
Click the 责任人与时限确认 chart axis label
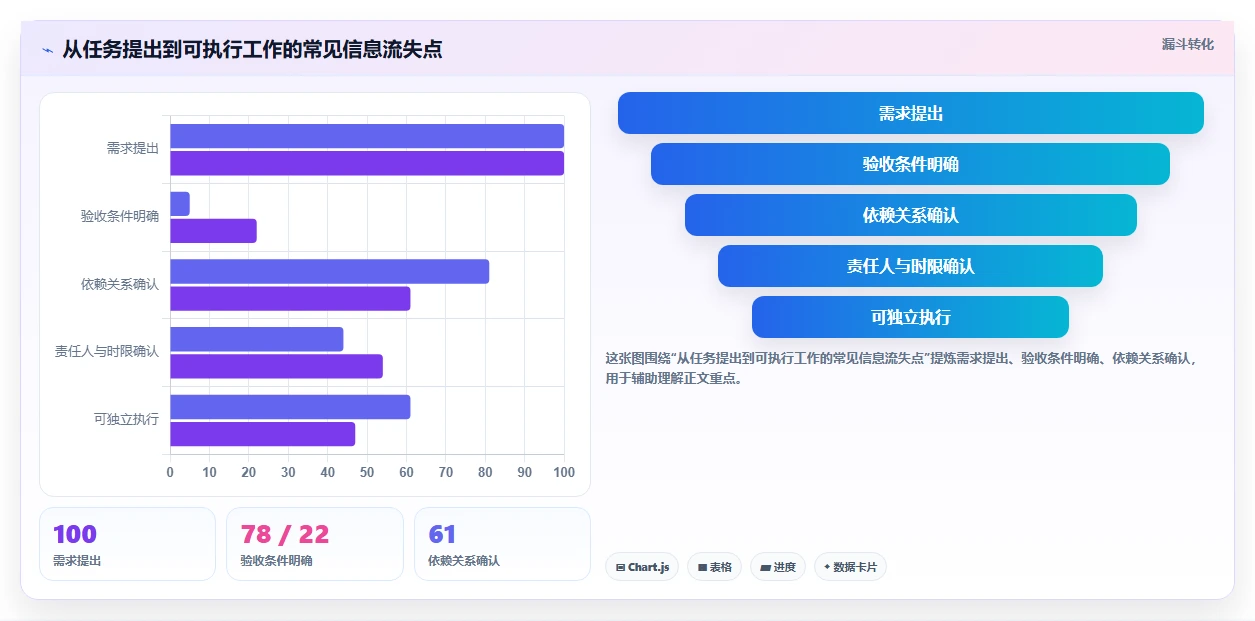click(107, 351)
